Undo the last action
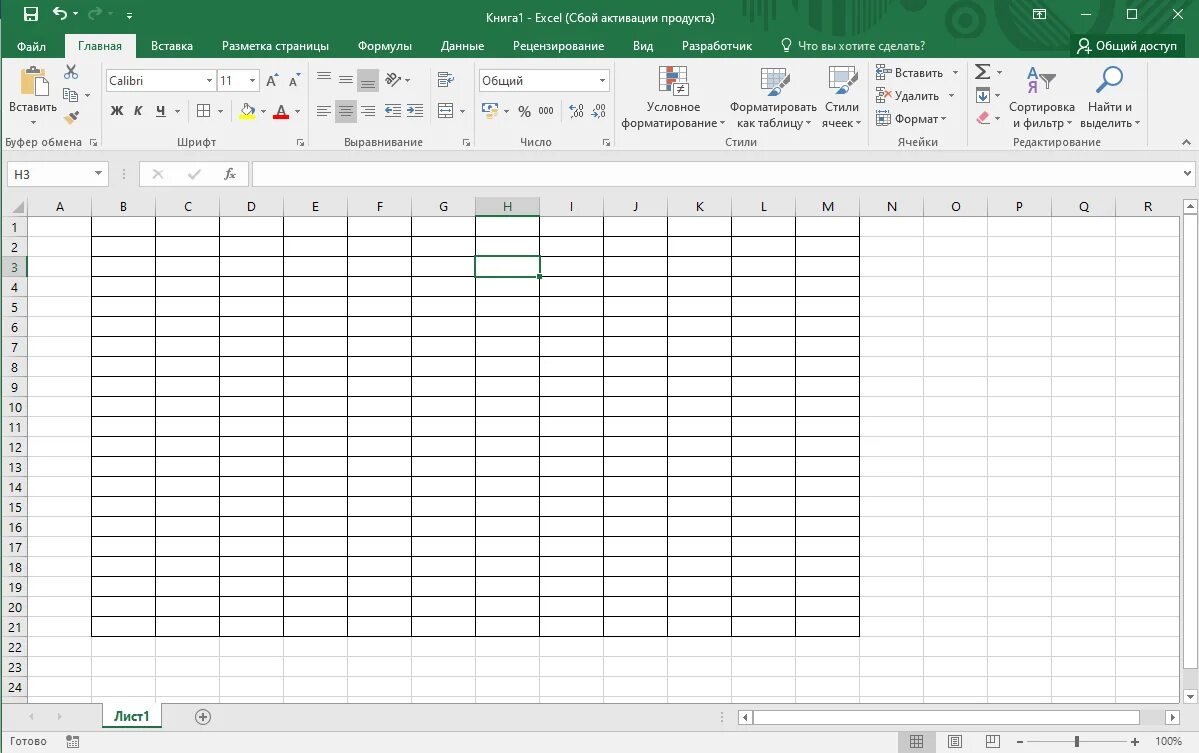Viewport: 1199px width, 753px height. 60,14
